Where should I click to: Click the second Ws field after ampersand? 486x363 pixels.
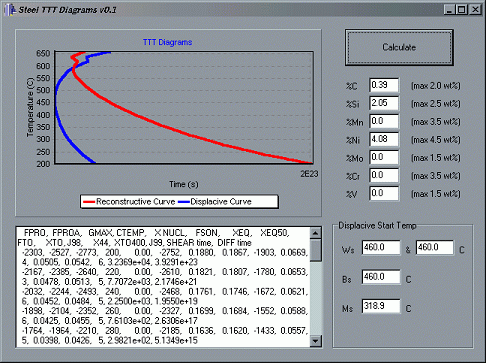pos(435,248)
